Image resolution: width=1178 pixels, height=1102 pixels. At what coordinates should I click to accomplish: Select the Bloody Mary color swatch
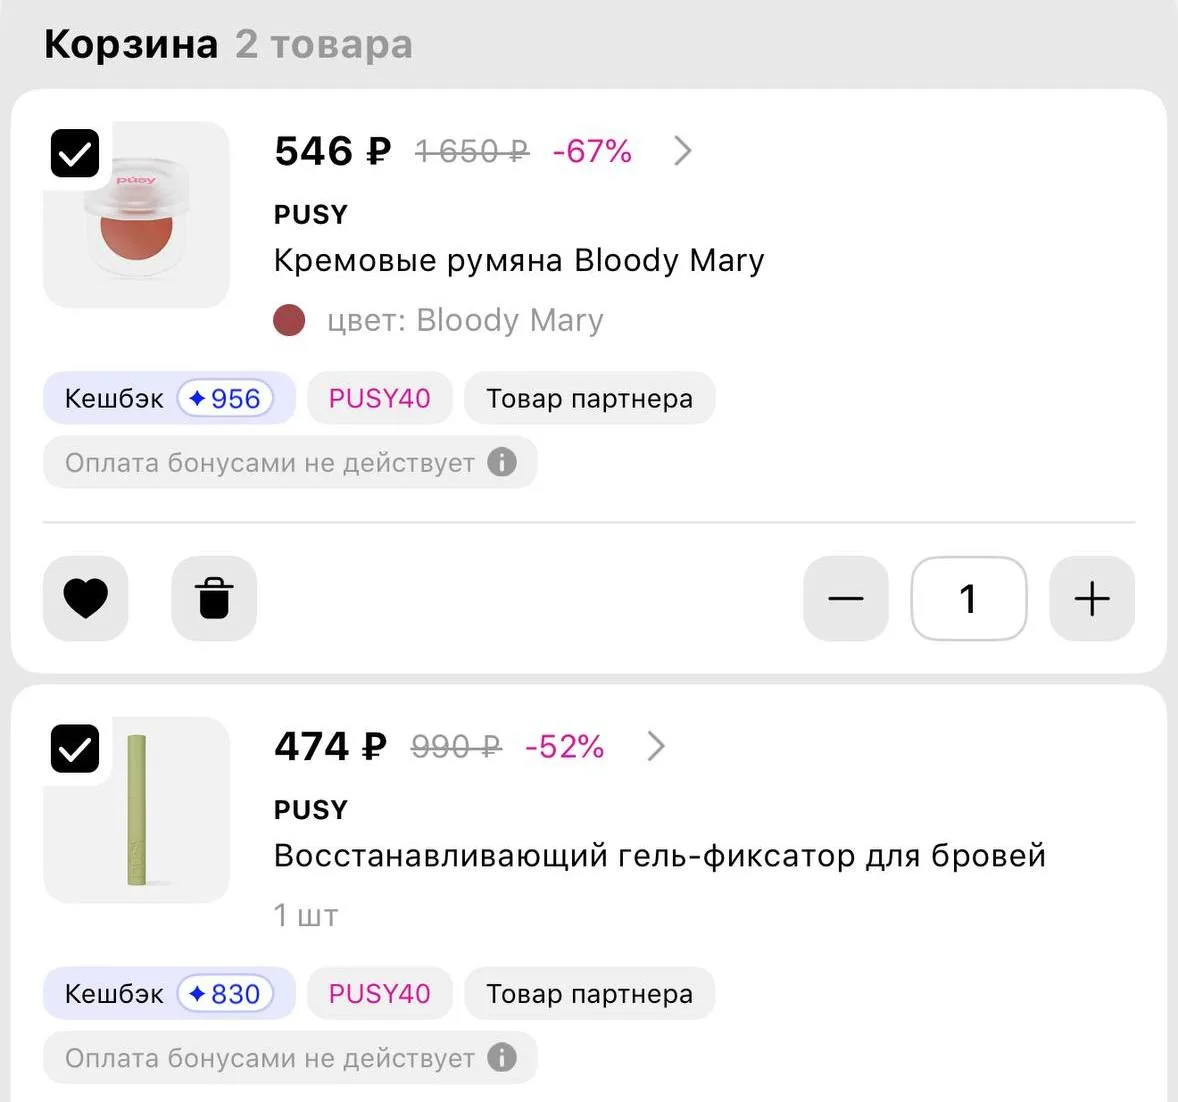[x=289, y=320]
